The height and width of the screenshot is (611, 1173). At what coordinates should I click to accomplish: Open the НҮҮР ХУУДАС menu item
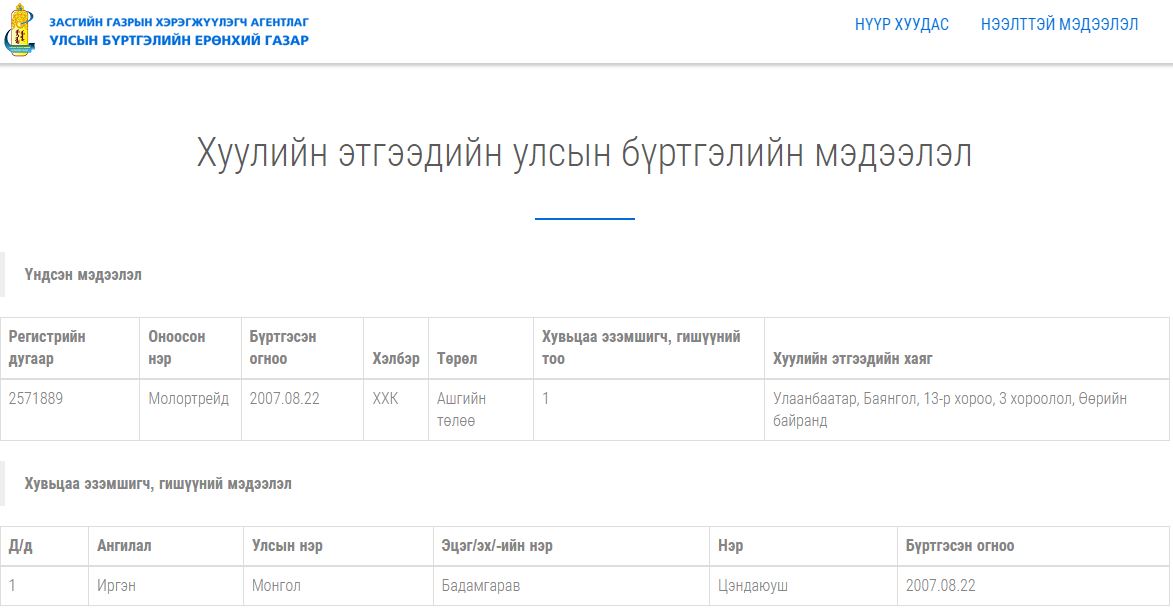tap(901, 25)
